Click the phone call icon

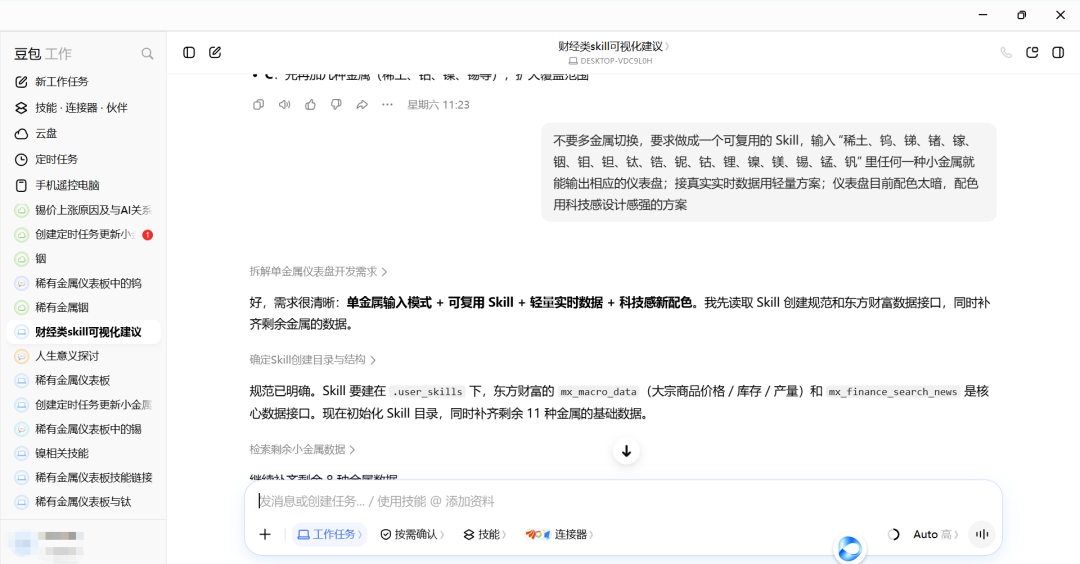[x=1006, y=52]
